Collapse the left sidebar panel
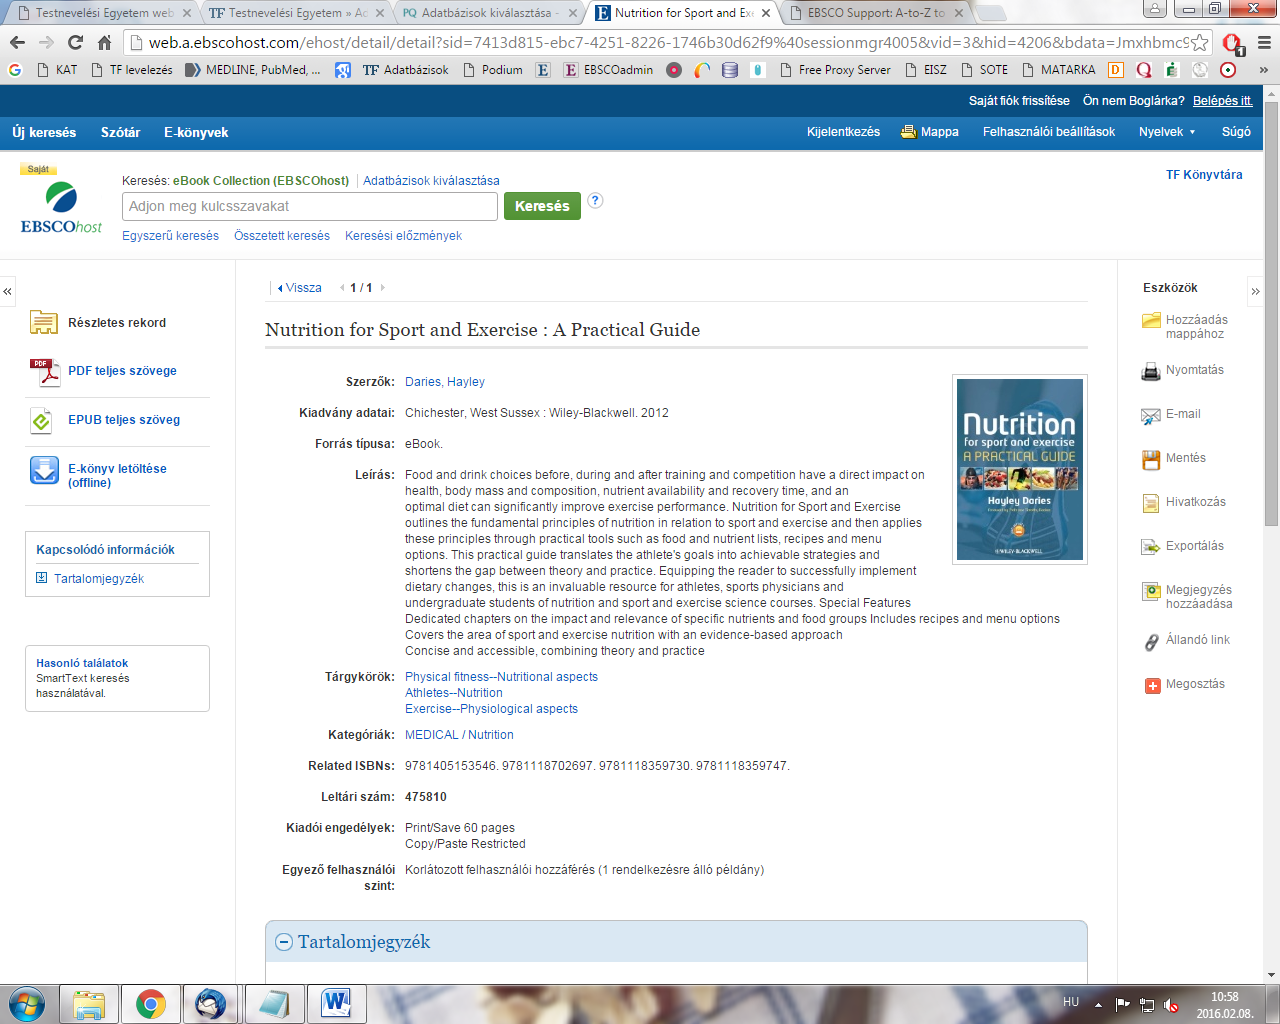 (x=7, y=291)
